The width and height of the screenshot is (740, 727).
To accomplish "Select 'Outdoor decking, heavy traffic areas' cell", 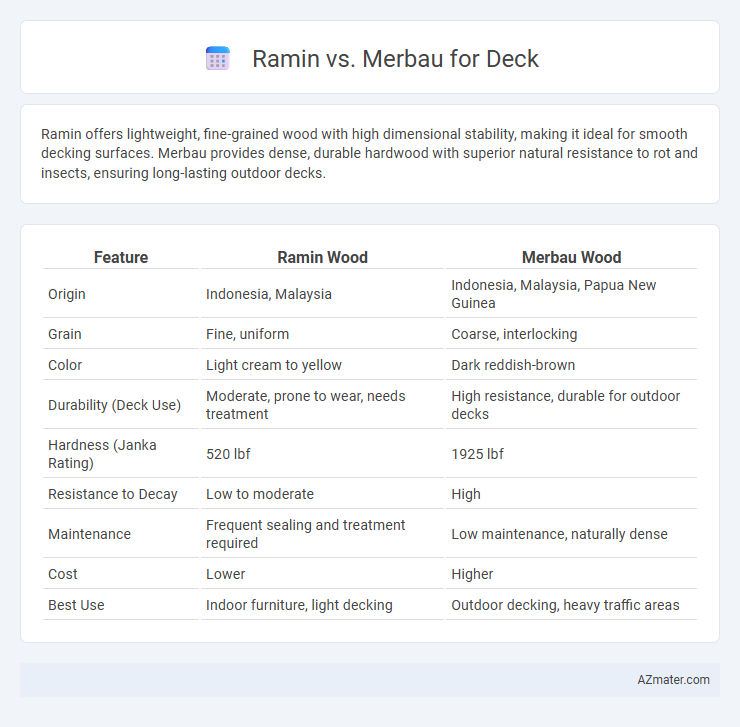I will tap(565, 605).
